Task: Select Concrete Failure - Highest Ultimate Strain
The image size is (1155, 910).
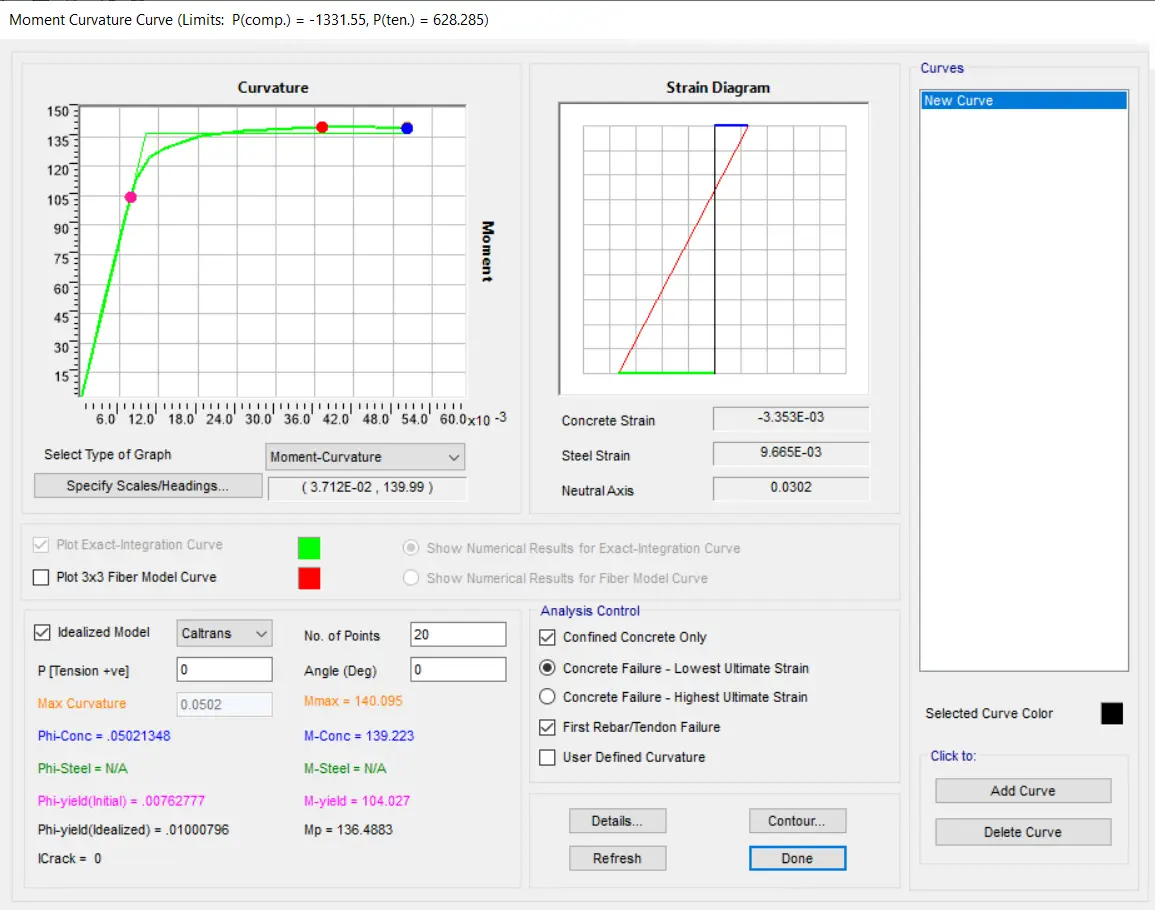Action: point(547,697)
